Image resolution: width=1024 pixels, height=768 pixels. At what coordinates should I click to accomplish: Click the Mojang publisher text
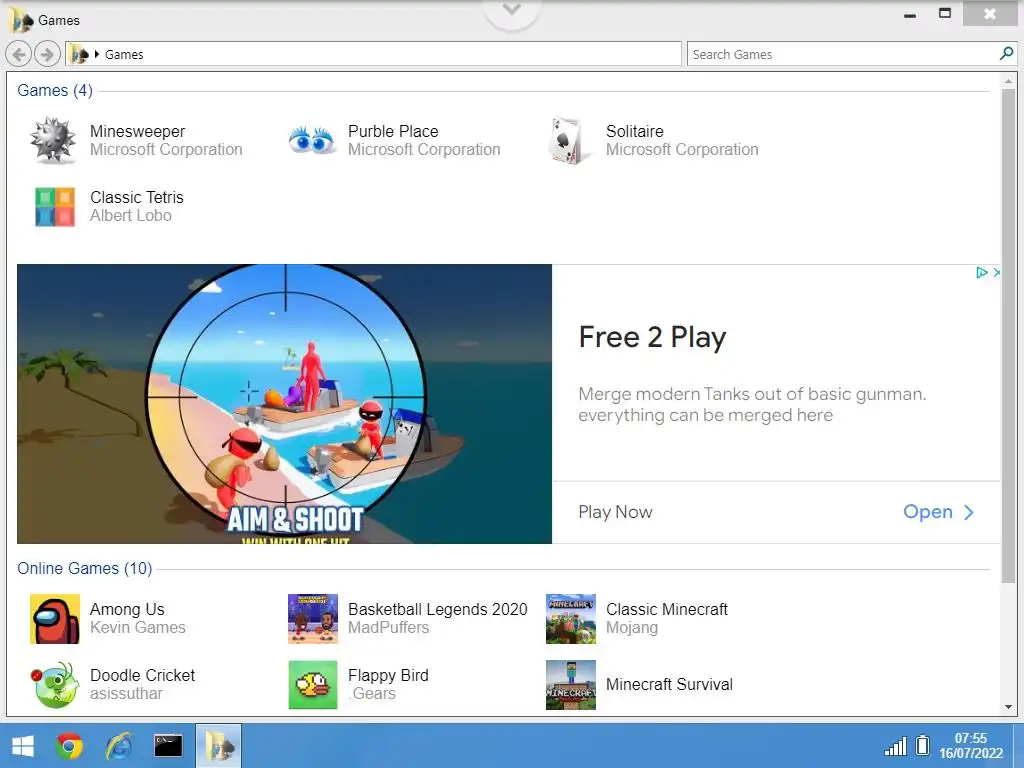coord(632,628)
